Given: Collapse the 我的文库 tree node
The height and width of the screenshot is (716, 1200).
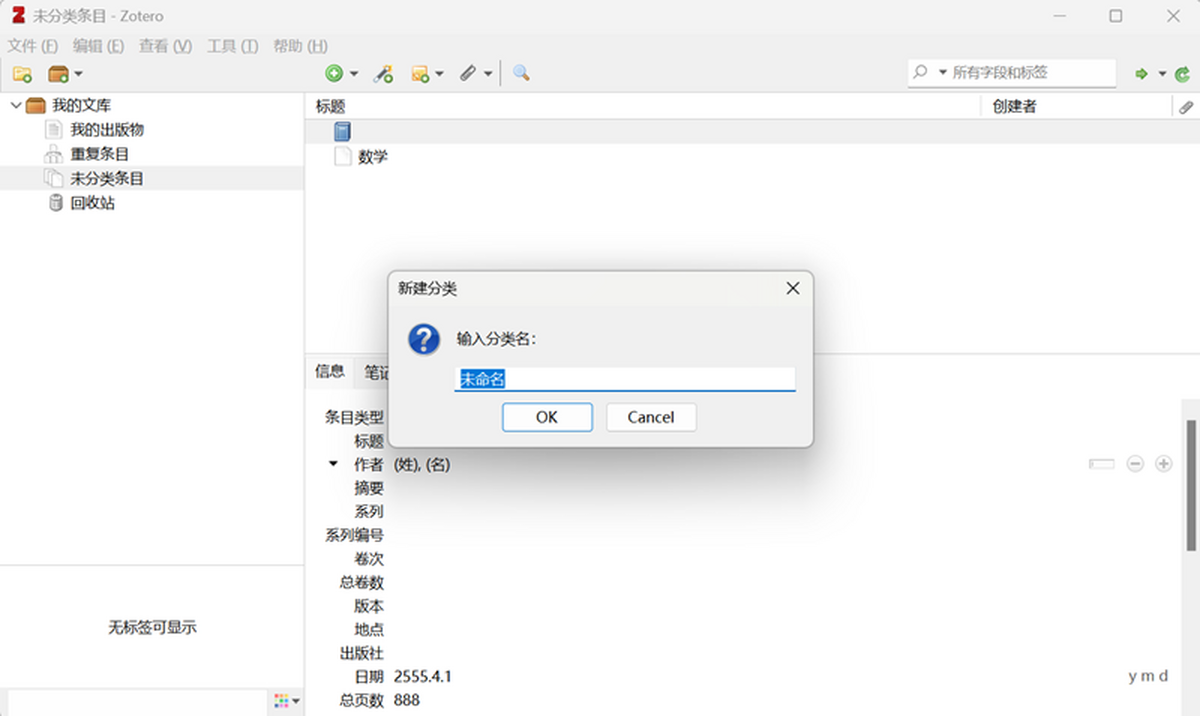Looking at the screenshot, I should [16, 105].
